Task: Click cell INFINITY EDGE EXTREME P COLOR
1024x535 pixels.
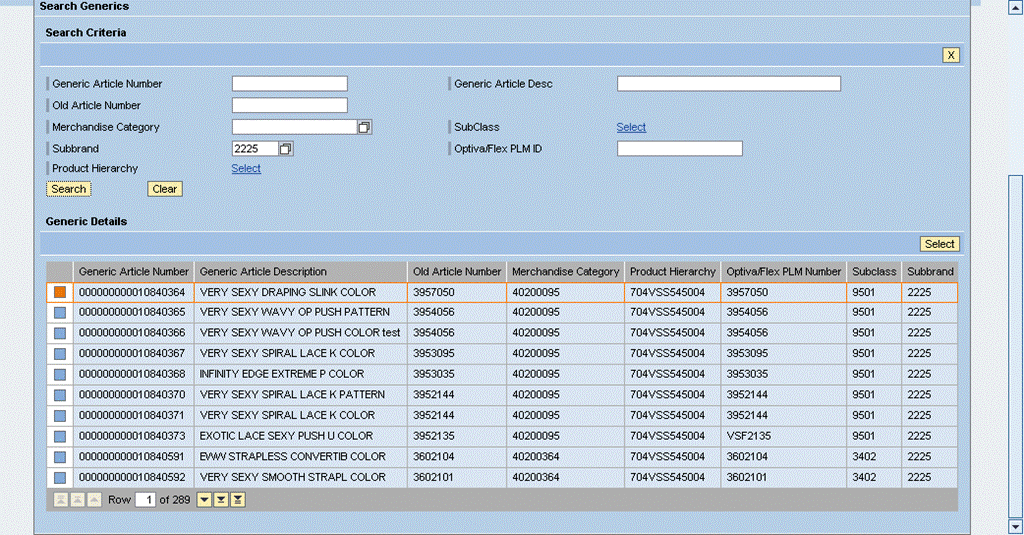Action: (x=301, y=374)
